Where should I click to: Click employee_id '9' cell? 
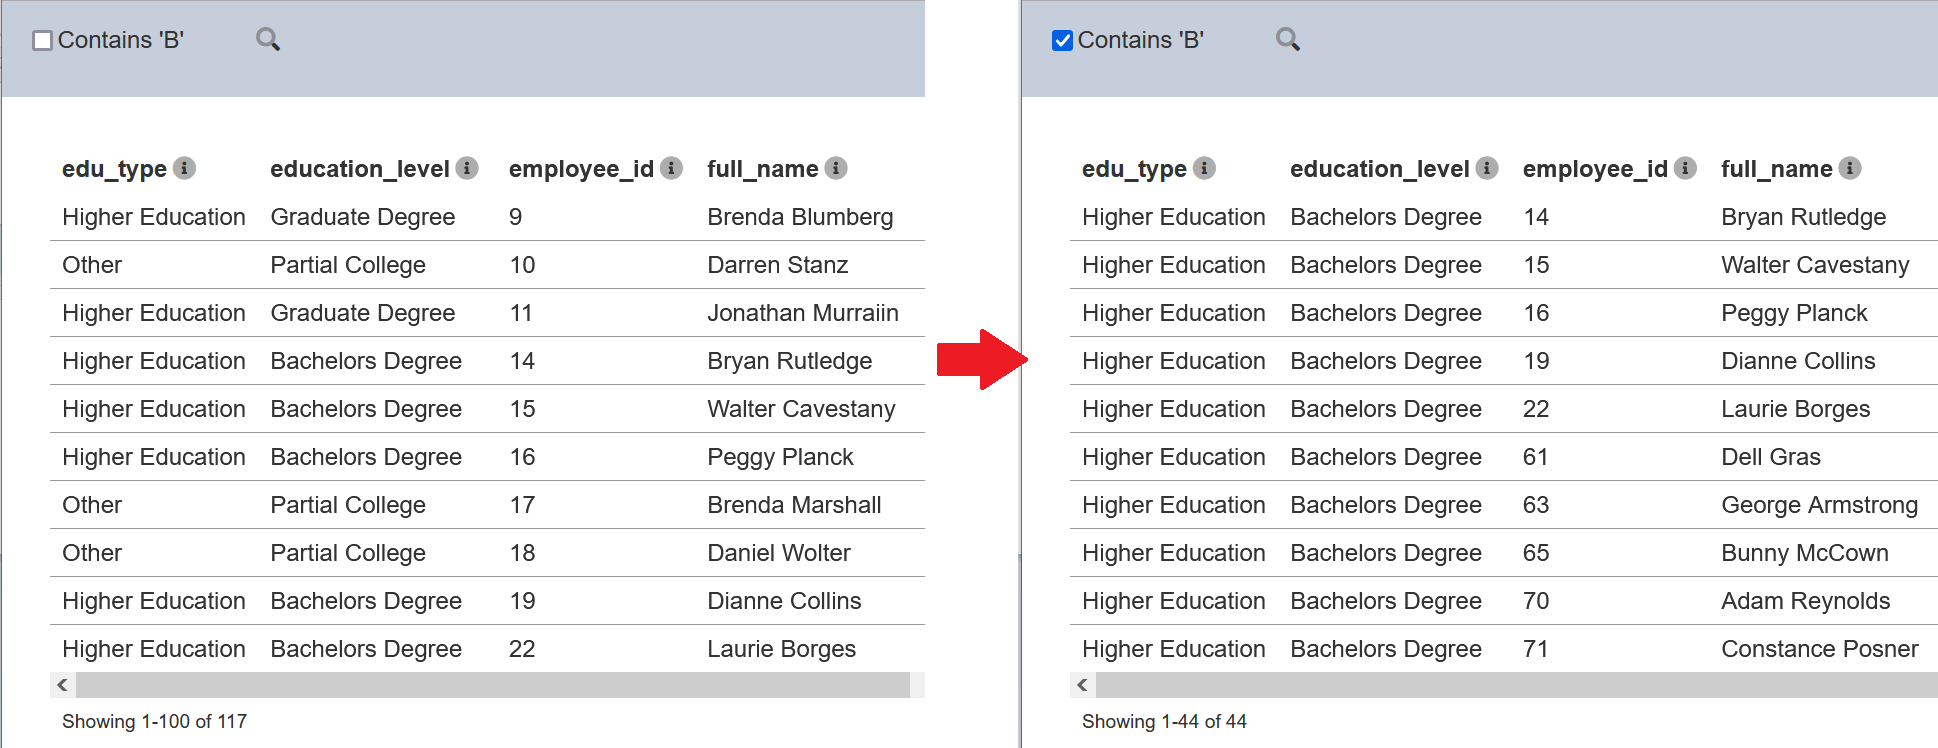(515, 217)
